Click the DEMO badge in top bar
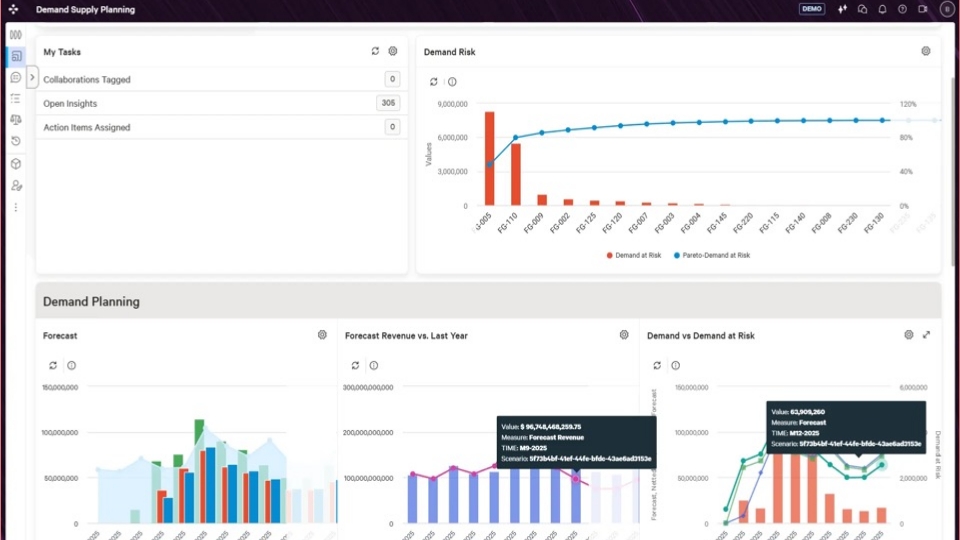The height and width of the screenshot is (540, 960). point(812,9)
